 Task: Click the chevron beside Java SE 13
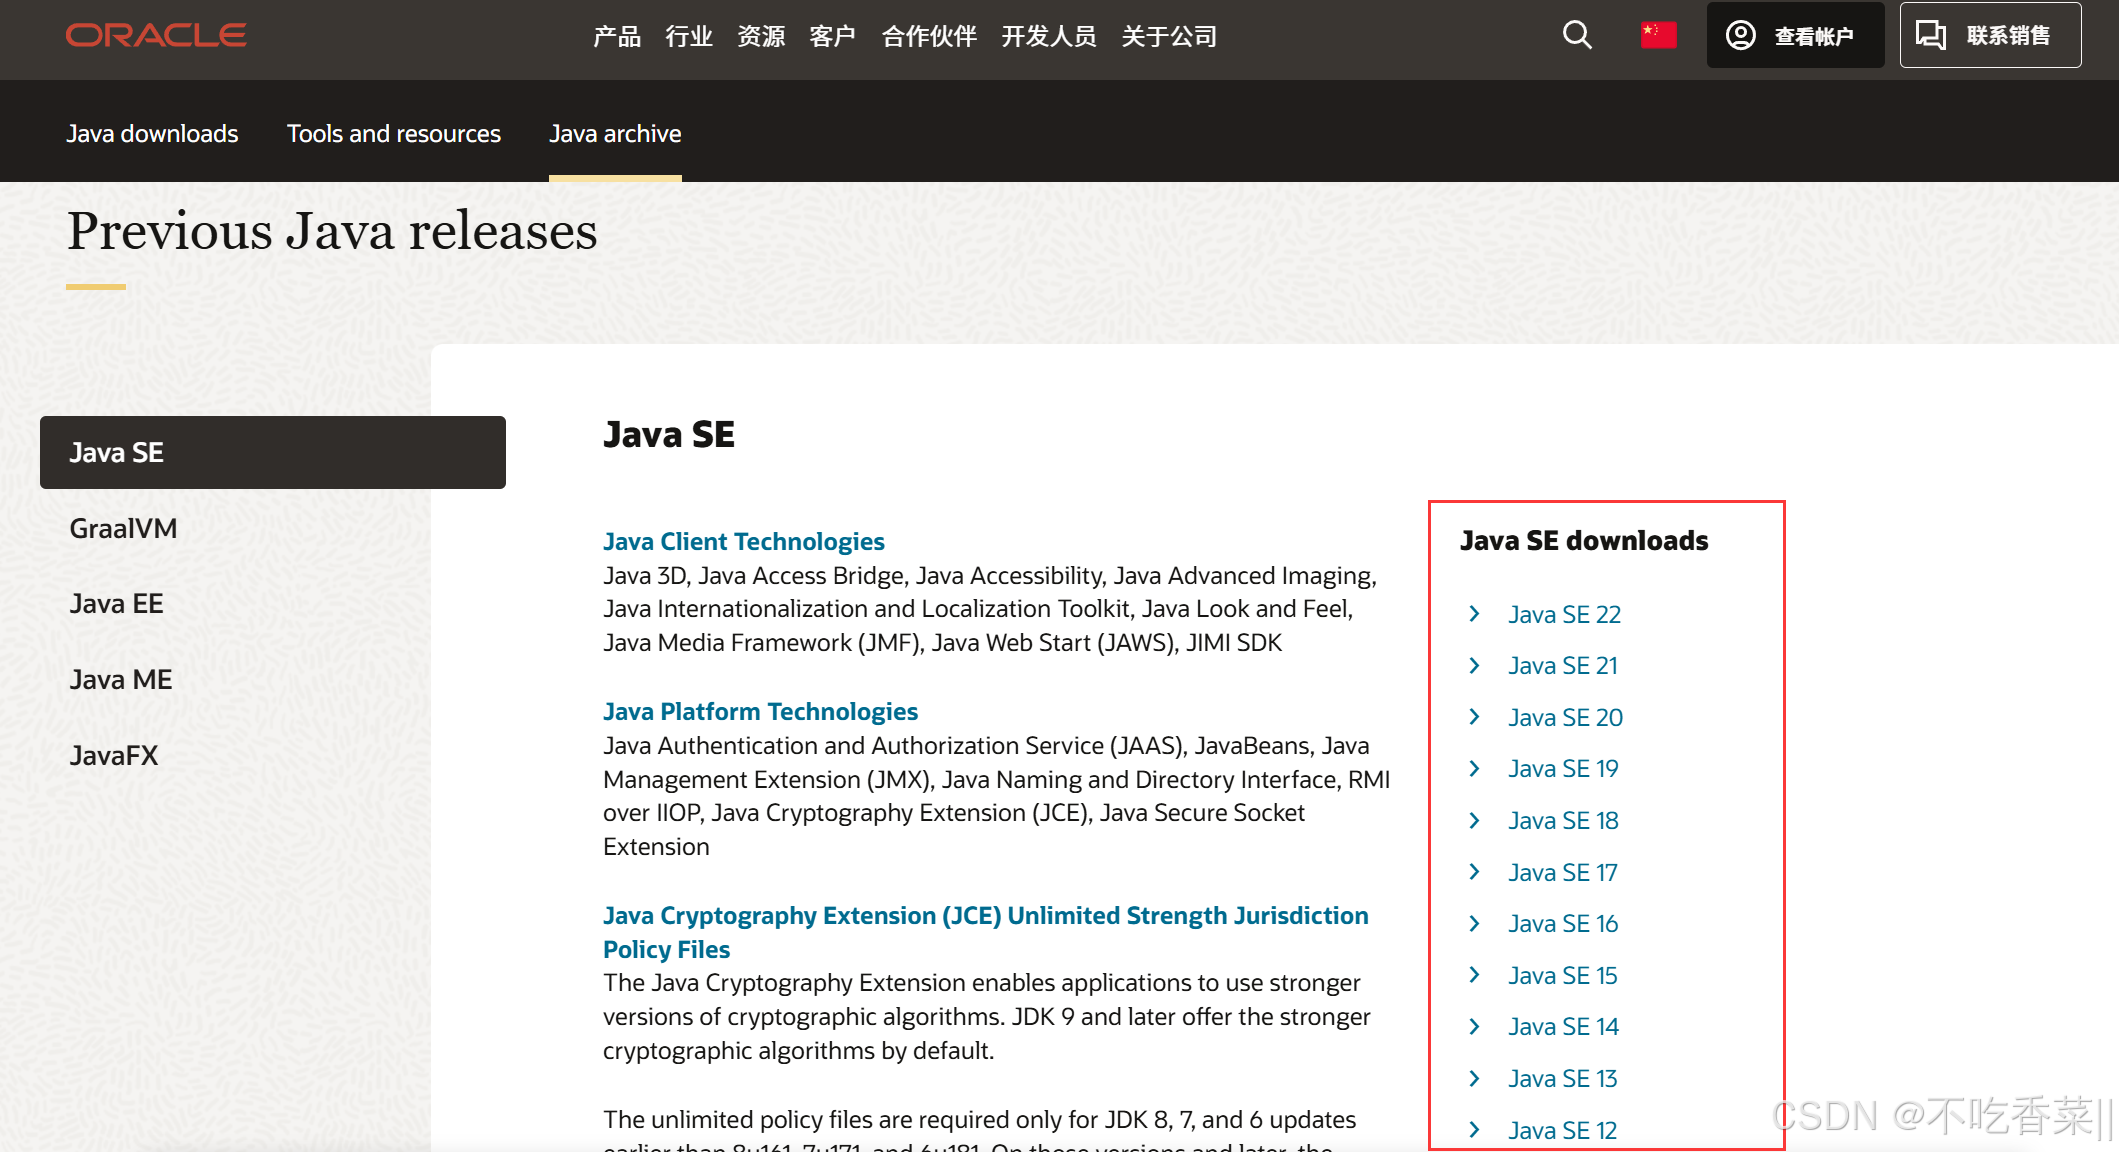point(1474,1078)
